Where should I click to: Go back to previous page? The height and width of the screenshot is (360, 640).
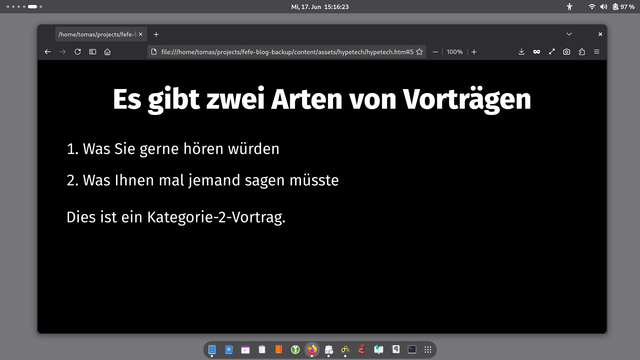(48, 52)
